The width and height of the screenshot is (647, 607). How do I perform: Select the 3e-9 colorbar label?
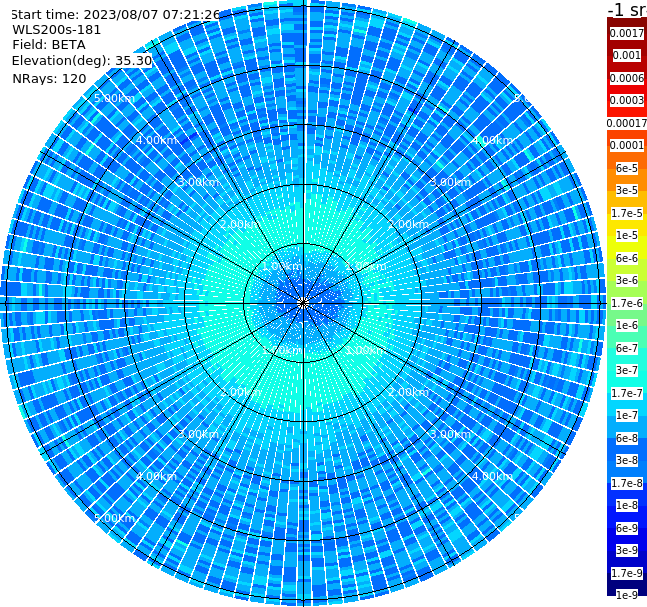click(x=627, y=550)
